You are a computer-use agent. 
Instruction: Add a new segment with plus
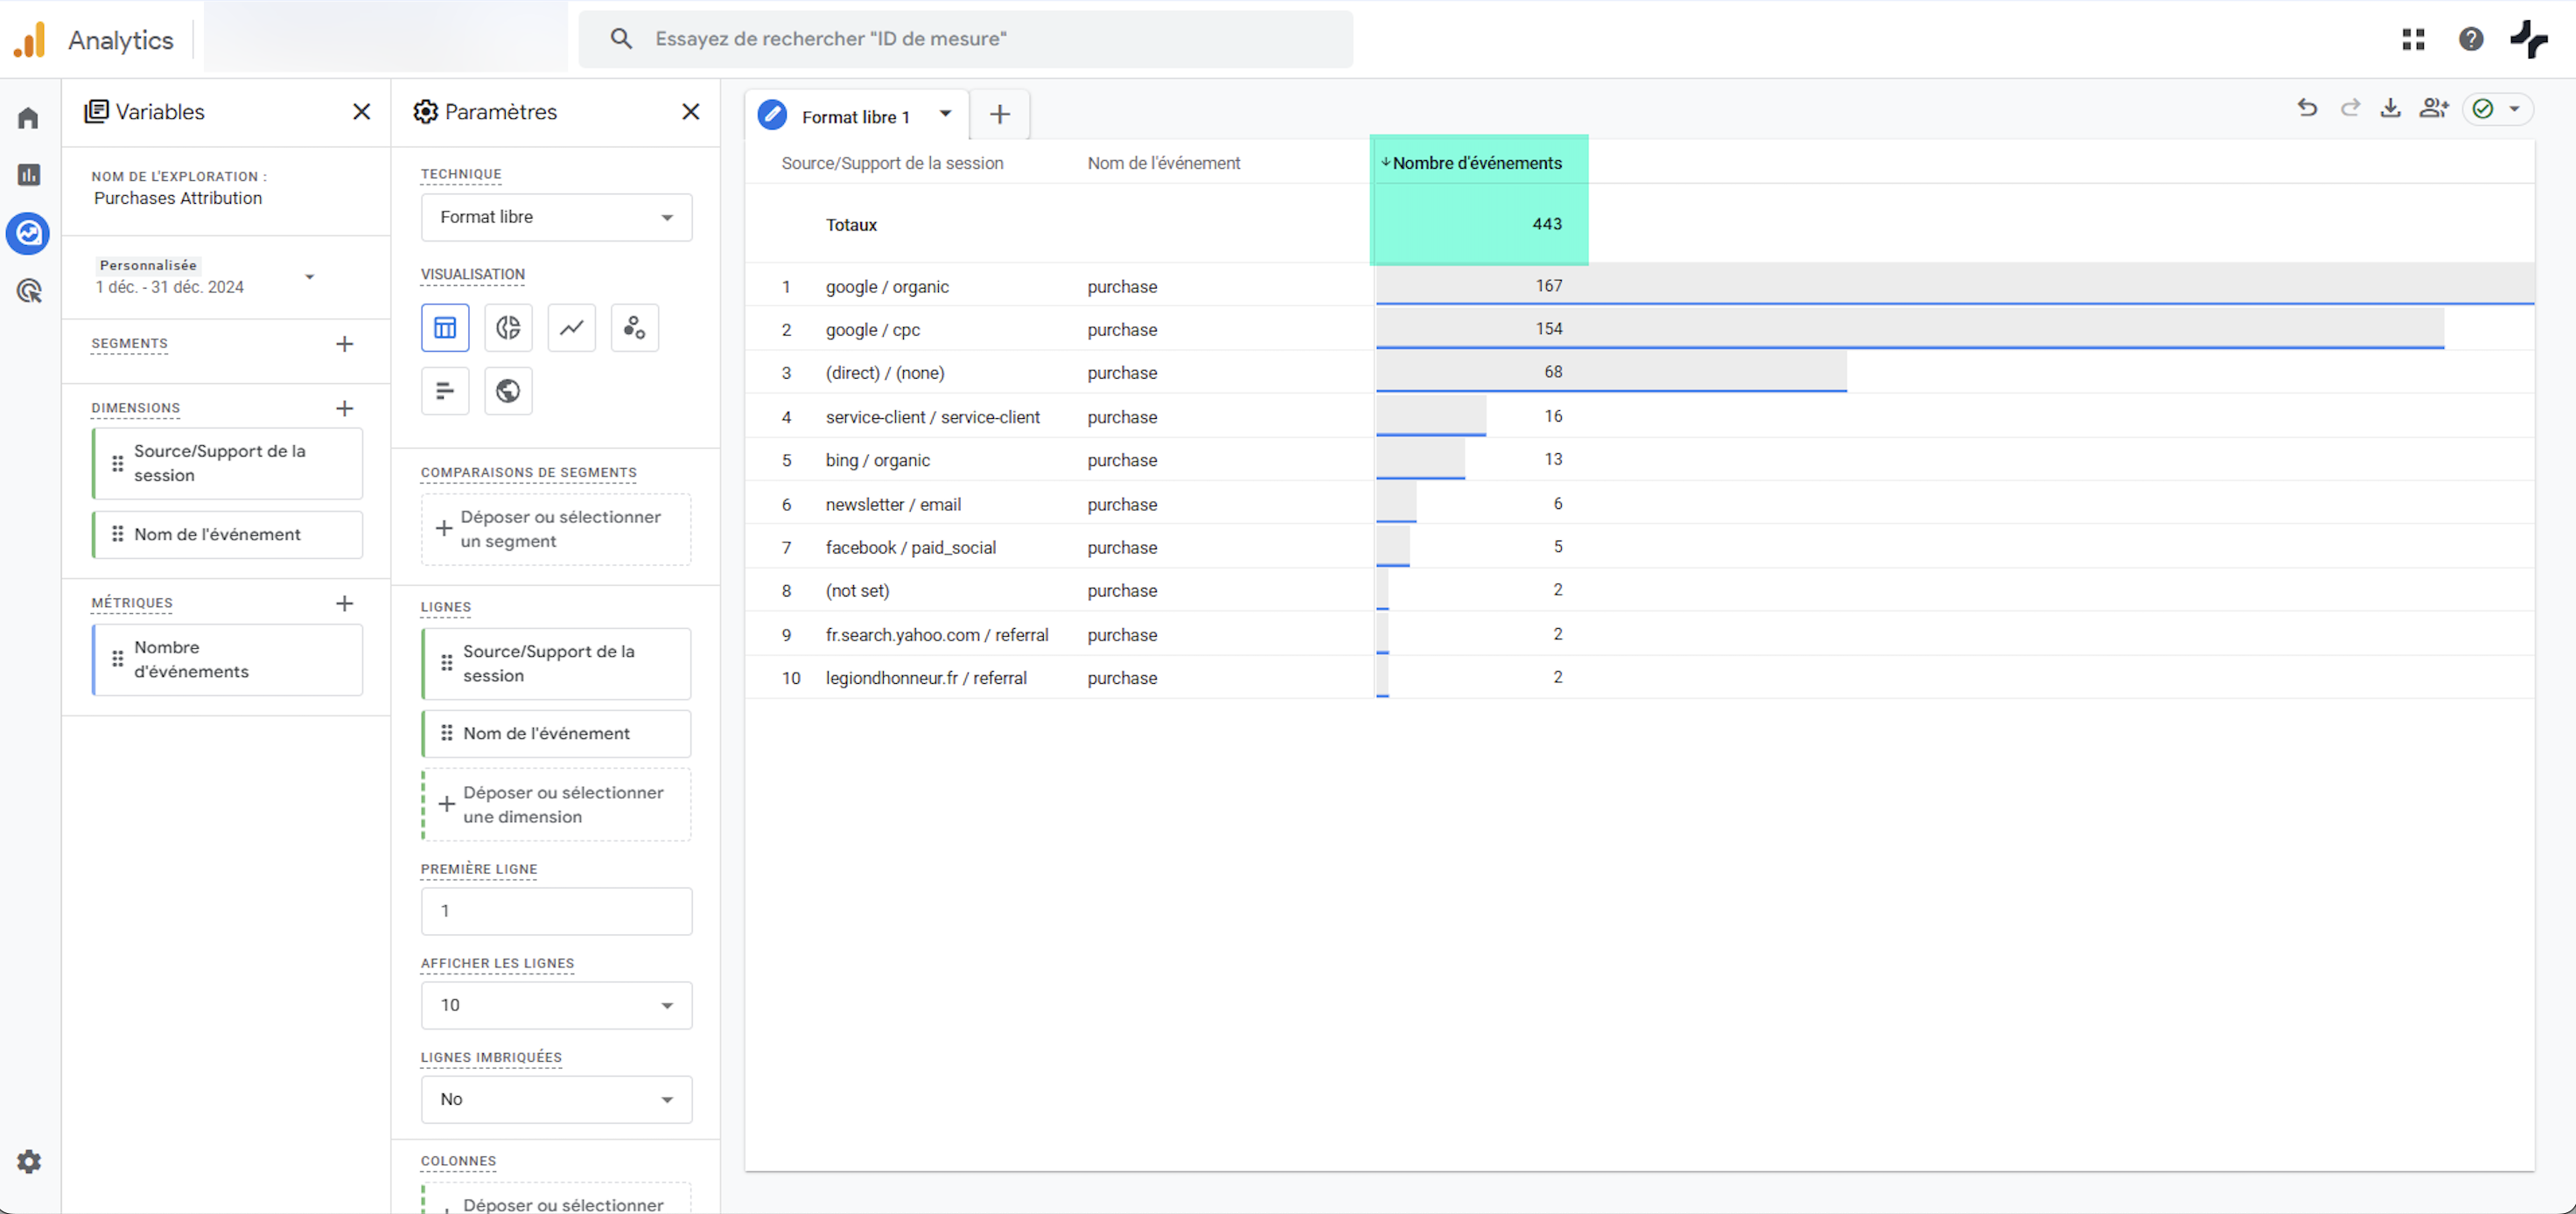pyautogui.click(x=344, y=344)
